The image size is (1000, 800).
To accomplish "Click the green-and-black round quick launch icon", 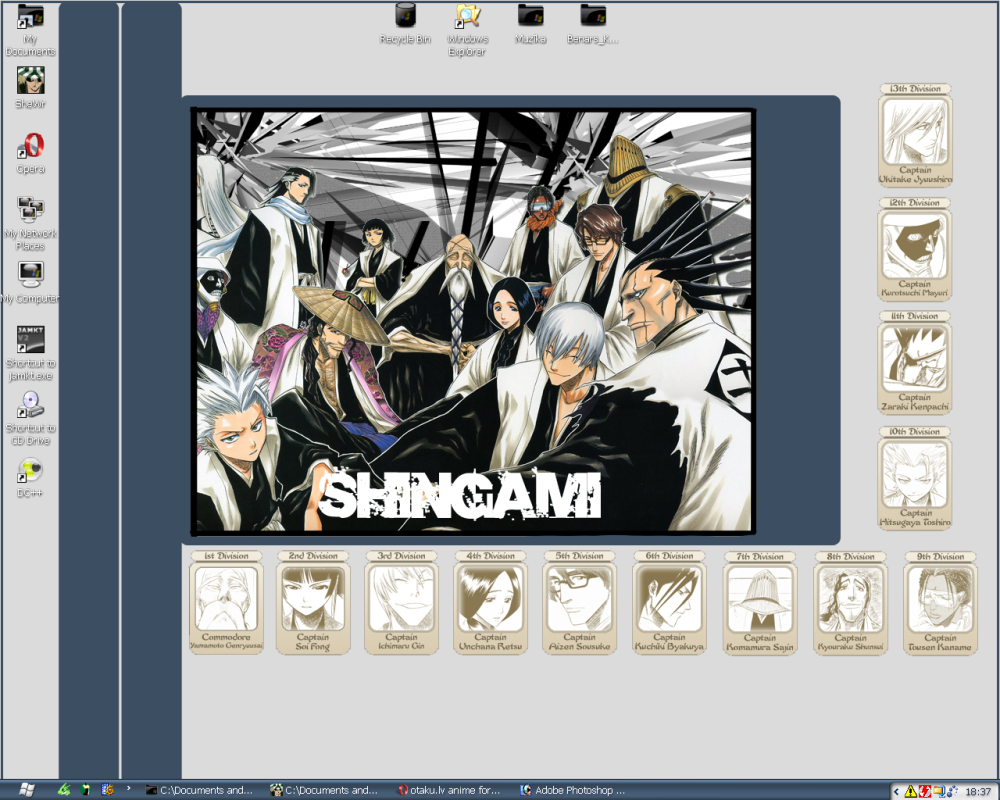I will pos(85,790).
